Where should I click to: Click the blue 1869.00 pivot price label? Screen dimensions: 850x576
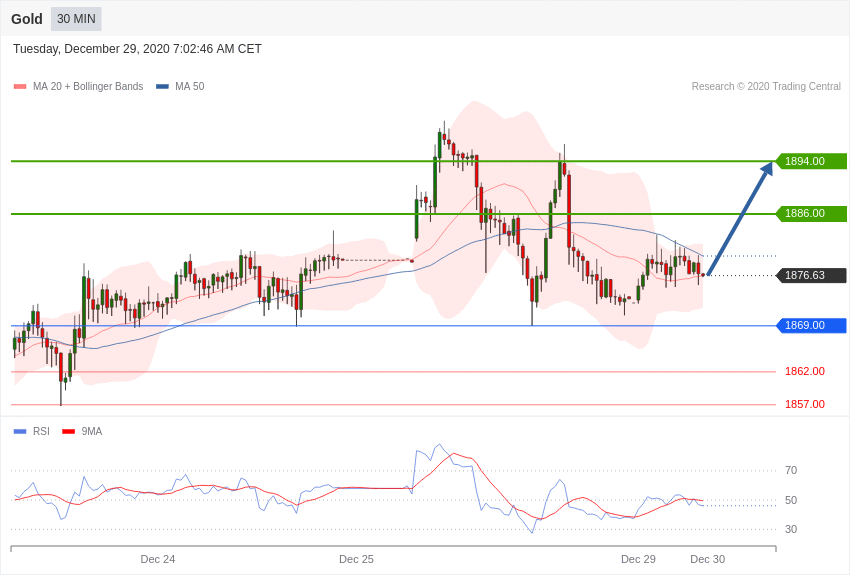811,325
